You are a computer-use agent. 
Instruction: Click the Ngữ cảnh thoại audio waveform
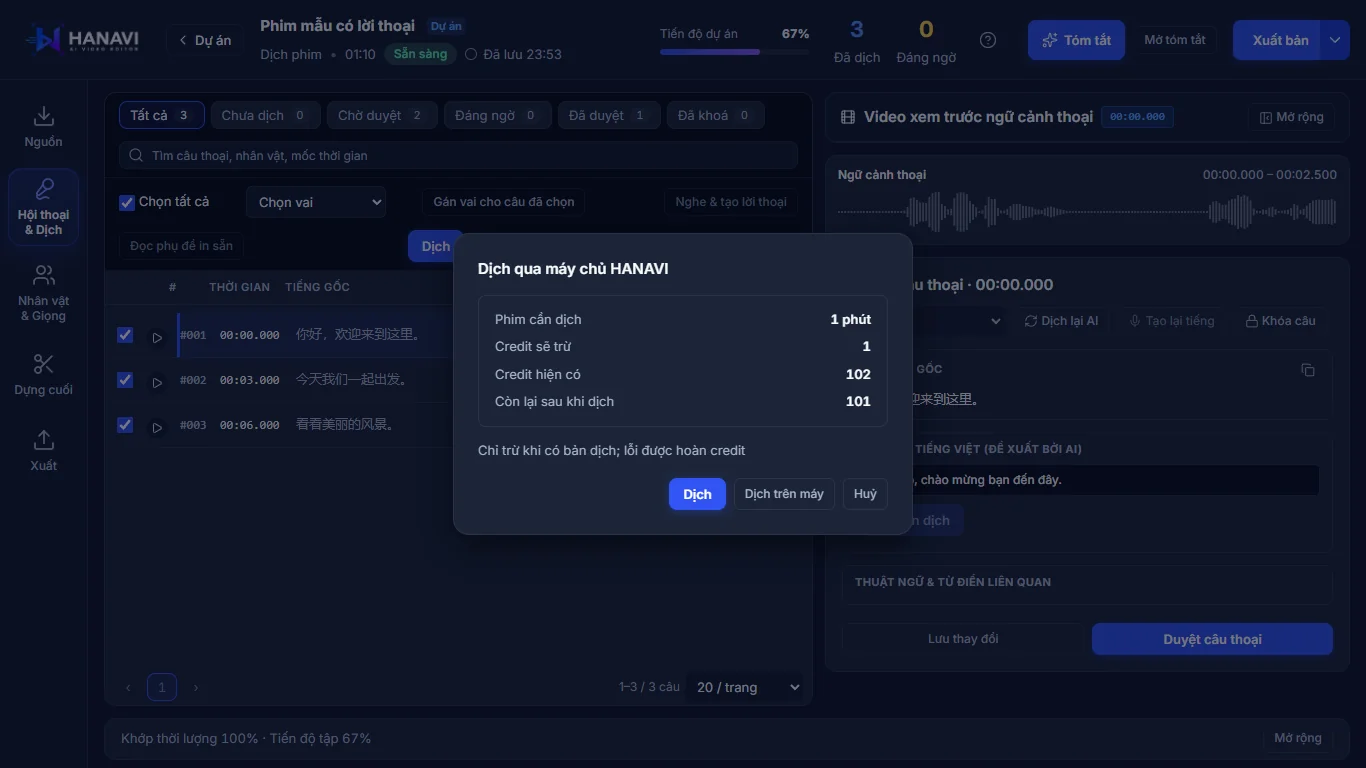coord(1087,212)
